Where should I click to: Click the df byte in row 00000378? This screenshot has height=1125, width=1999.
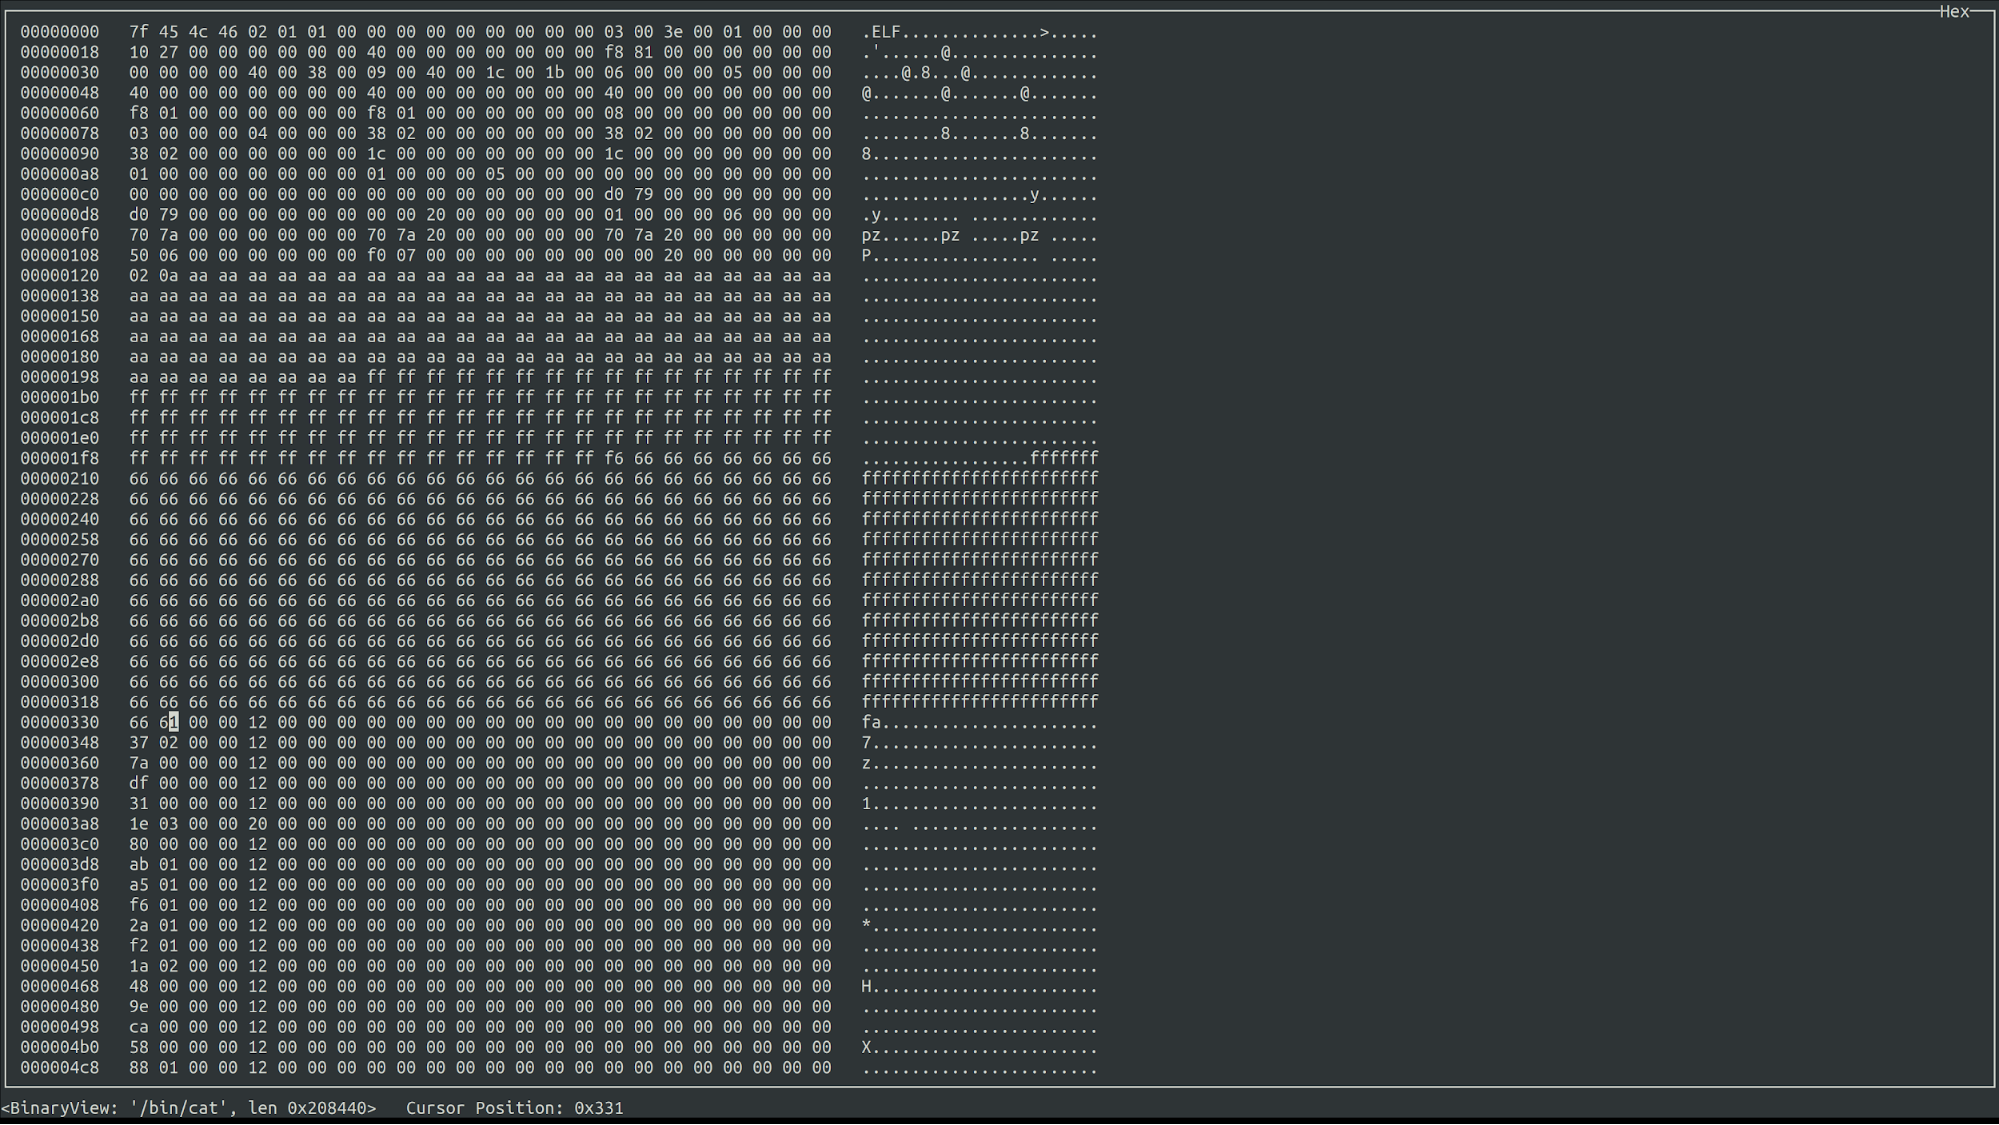138,783
